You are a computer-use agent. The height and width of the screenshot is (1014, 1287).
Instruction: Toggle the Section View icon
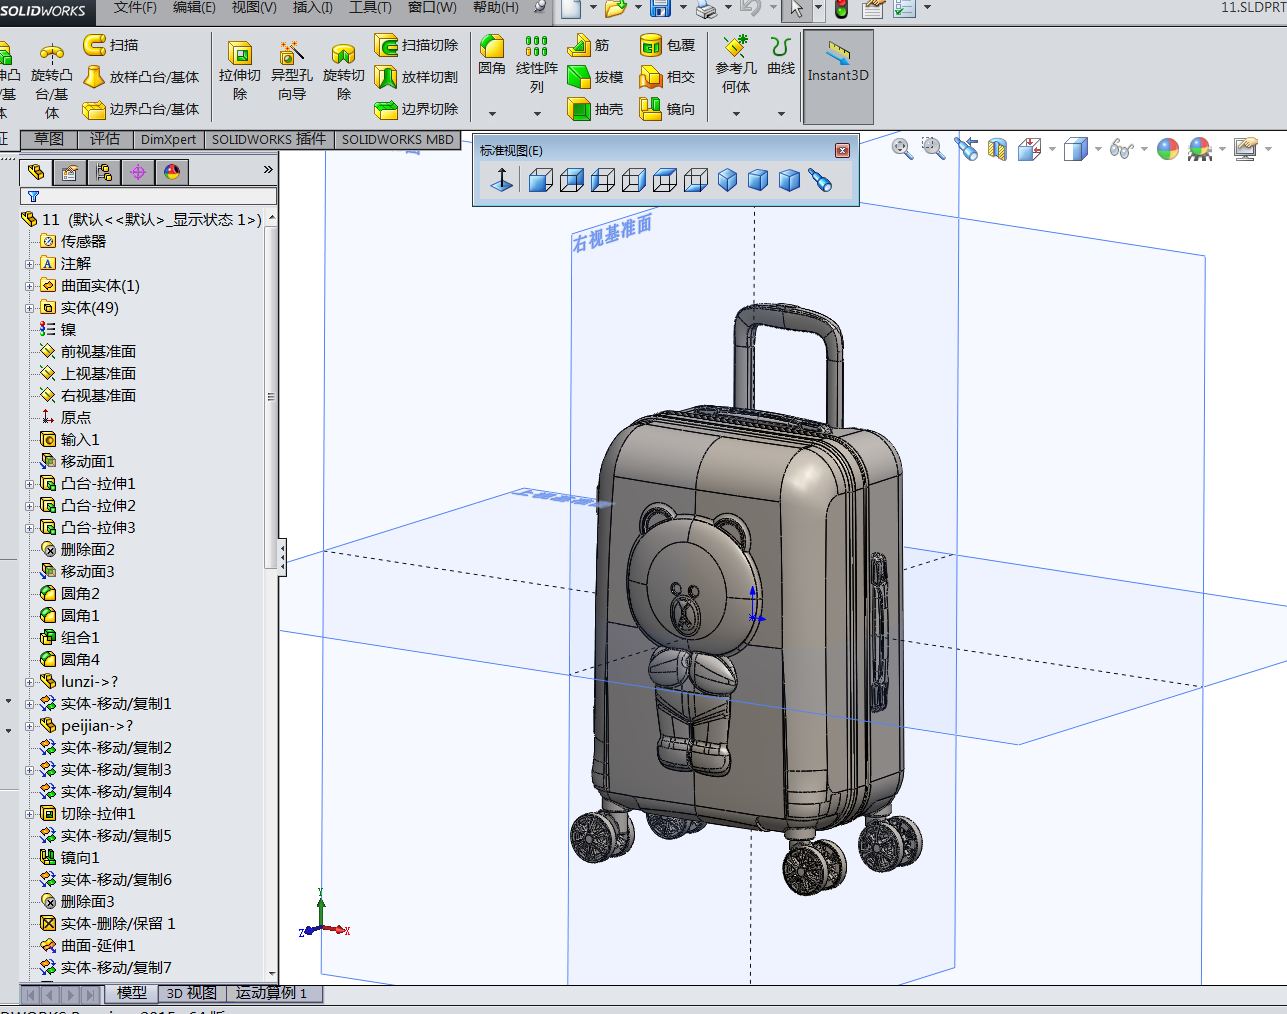997,149
